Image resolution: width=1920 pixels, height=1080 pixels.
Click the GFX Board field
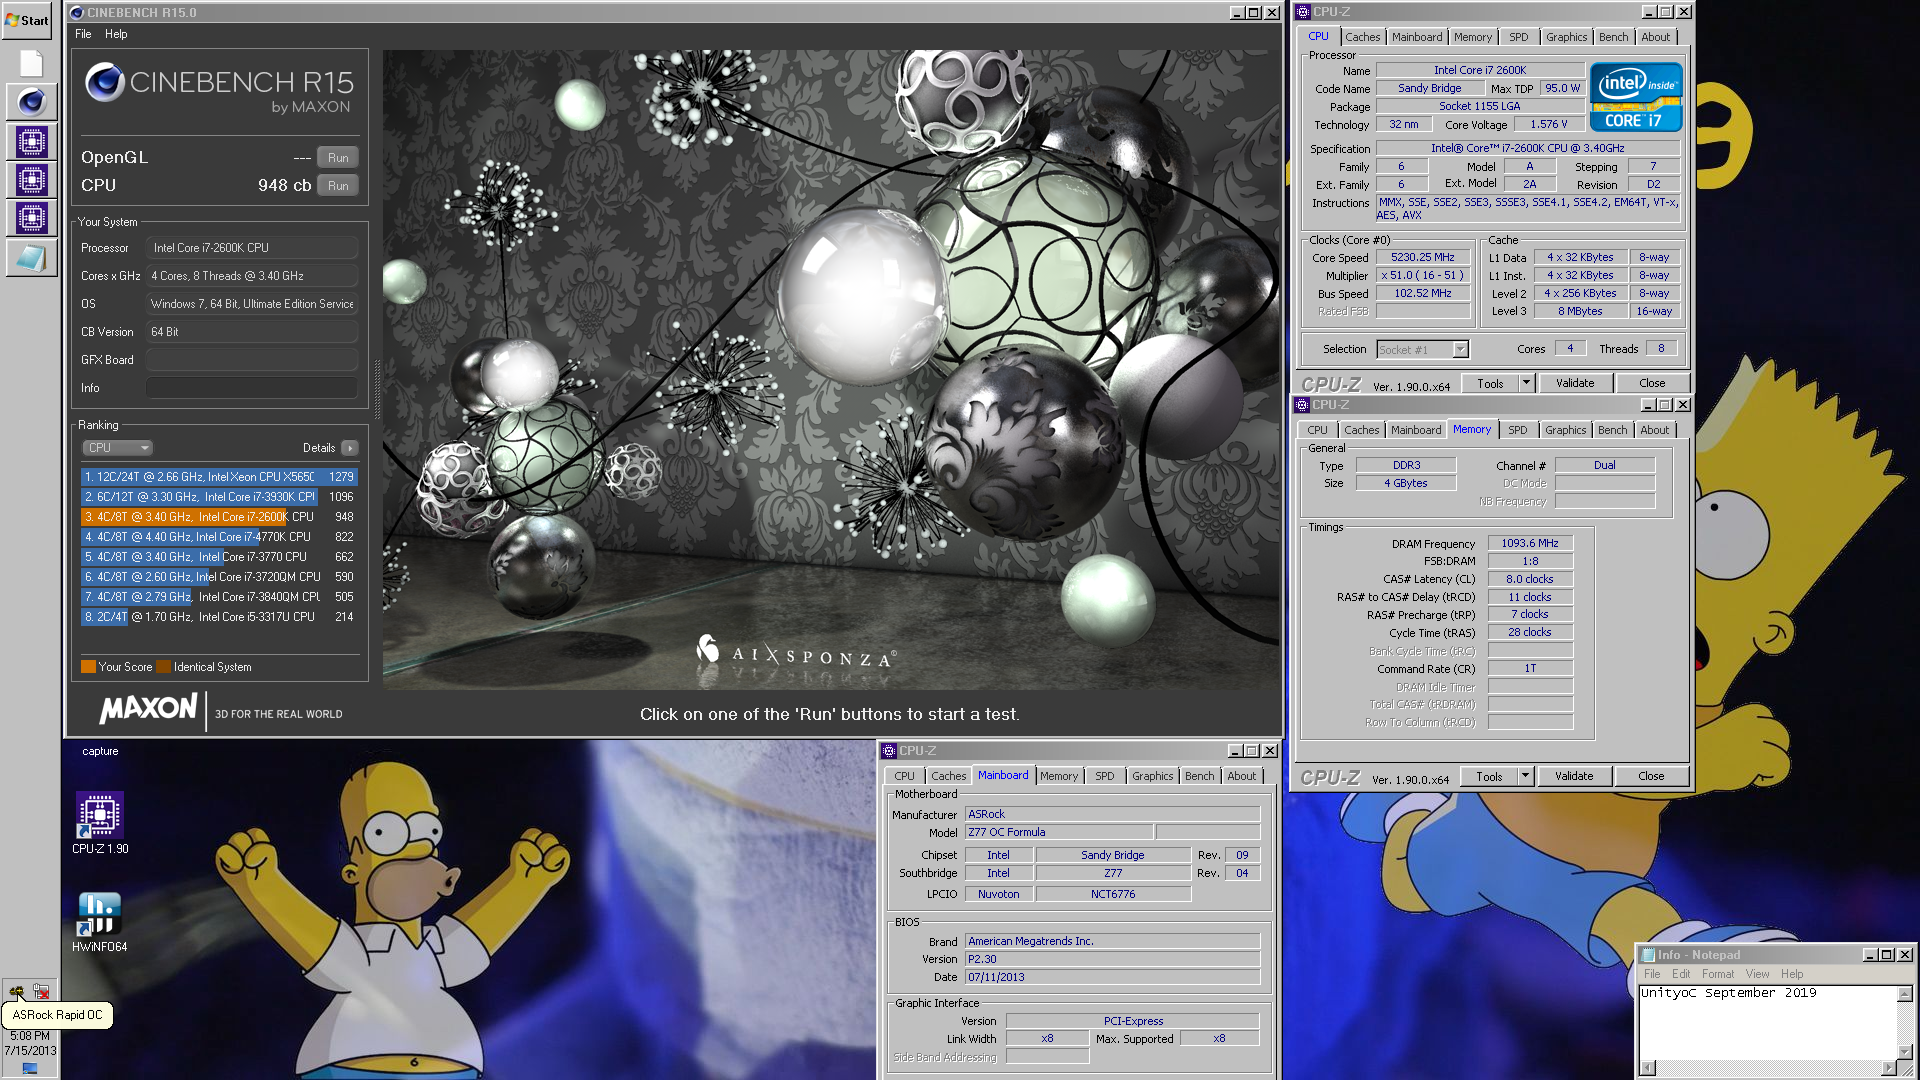(x=252, y=360)
